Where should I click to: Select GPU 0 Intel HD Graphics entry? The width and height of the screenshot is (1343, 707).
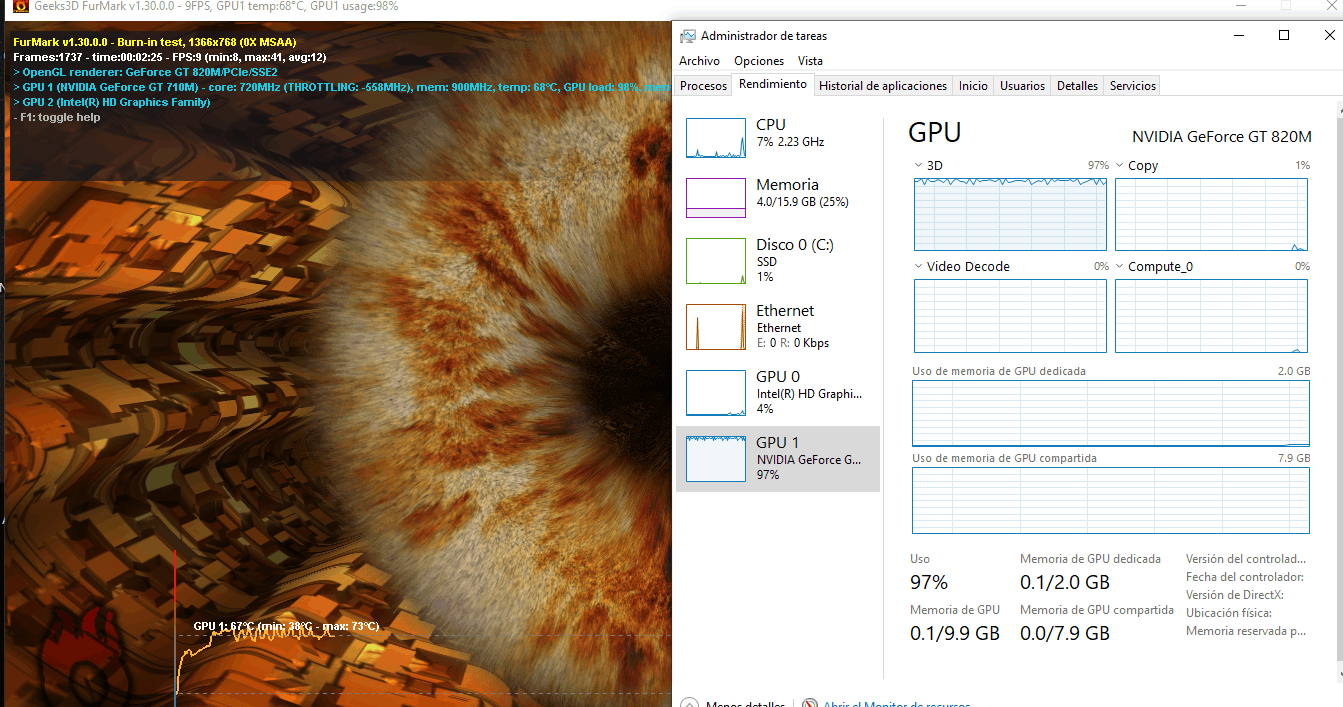pos(778,392)
